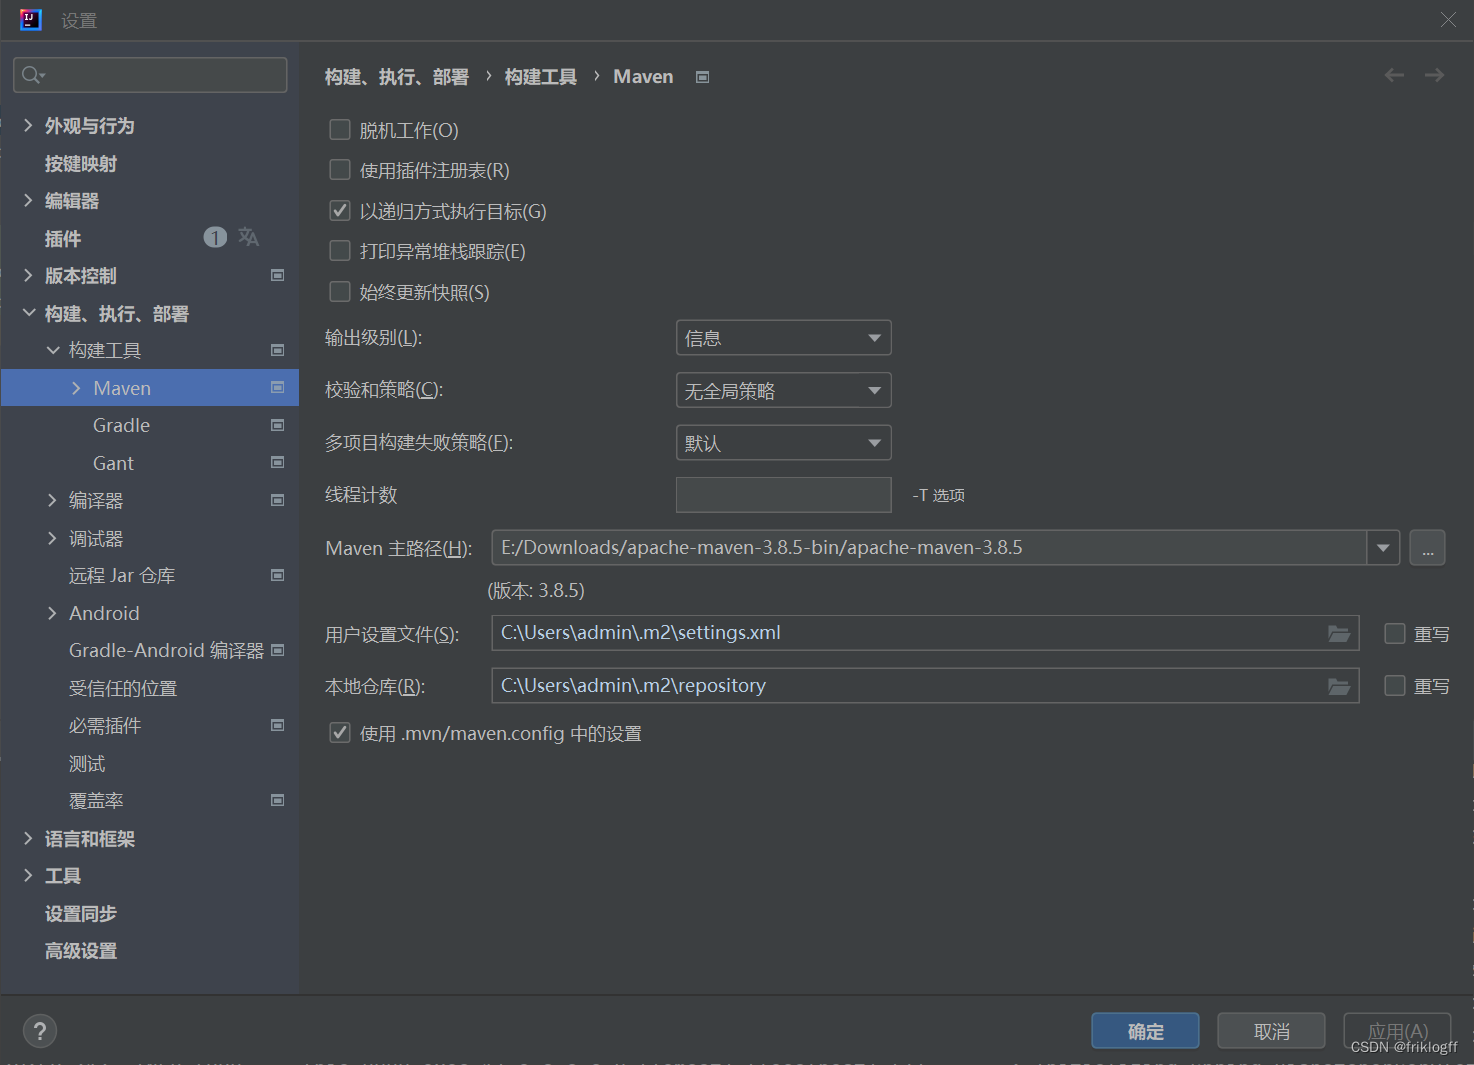
Task: Enable 打印异常堆栈跟踪(E) checkbox
Action: point(340,251)
